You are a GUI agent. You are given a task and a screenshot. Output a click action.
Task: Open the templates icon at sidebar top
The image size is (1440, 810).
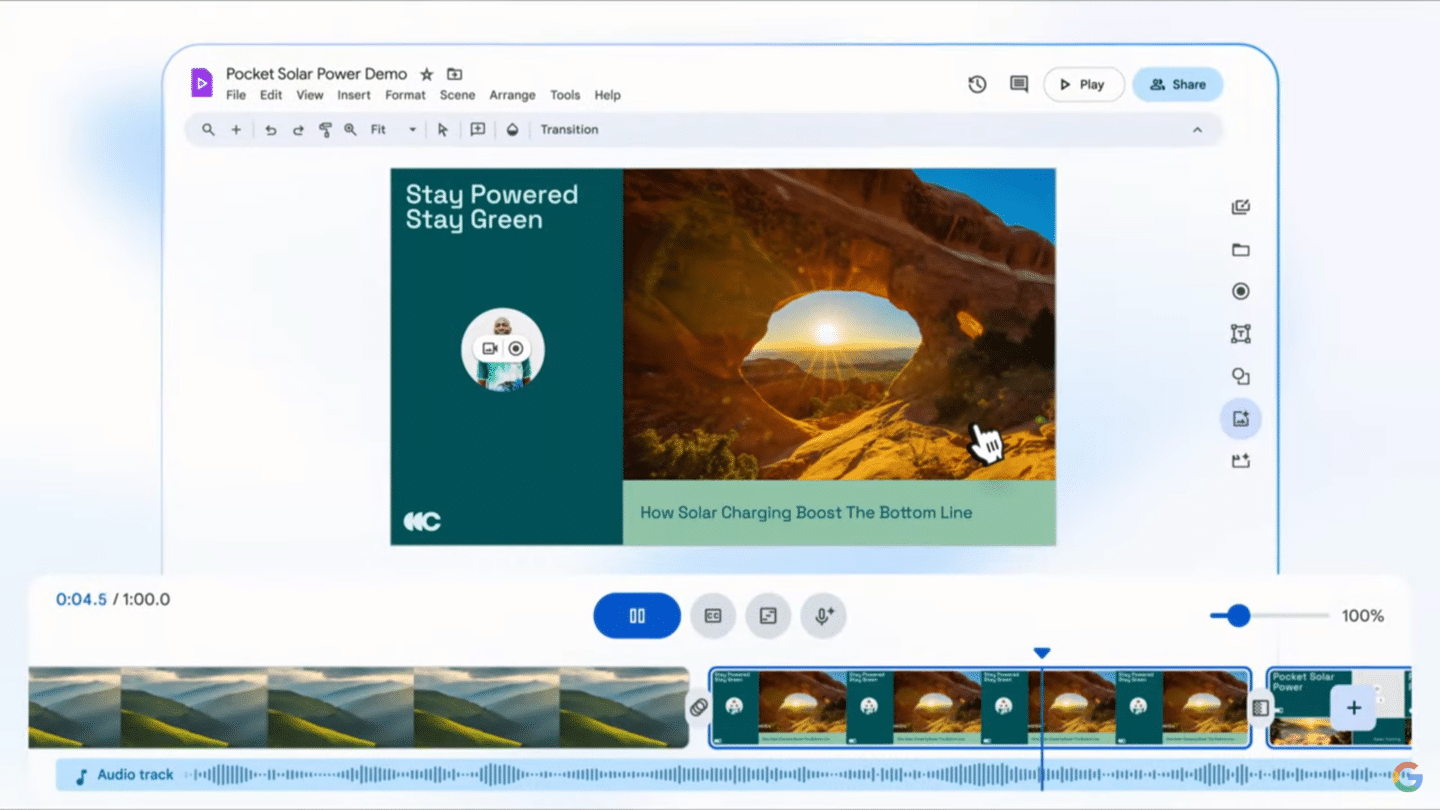coord(1240,207)
